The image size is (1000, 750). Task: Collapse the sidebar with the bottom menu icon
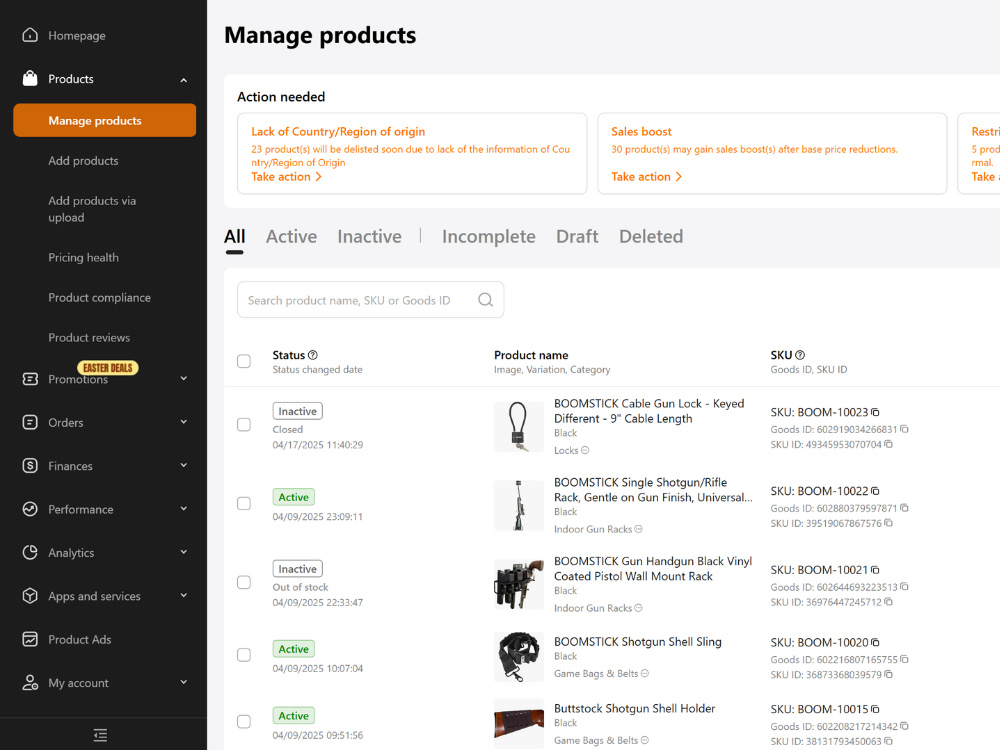pyautogui.click(x=100, y=735)
